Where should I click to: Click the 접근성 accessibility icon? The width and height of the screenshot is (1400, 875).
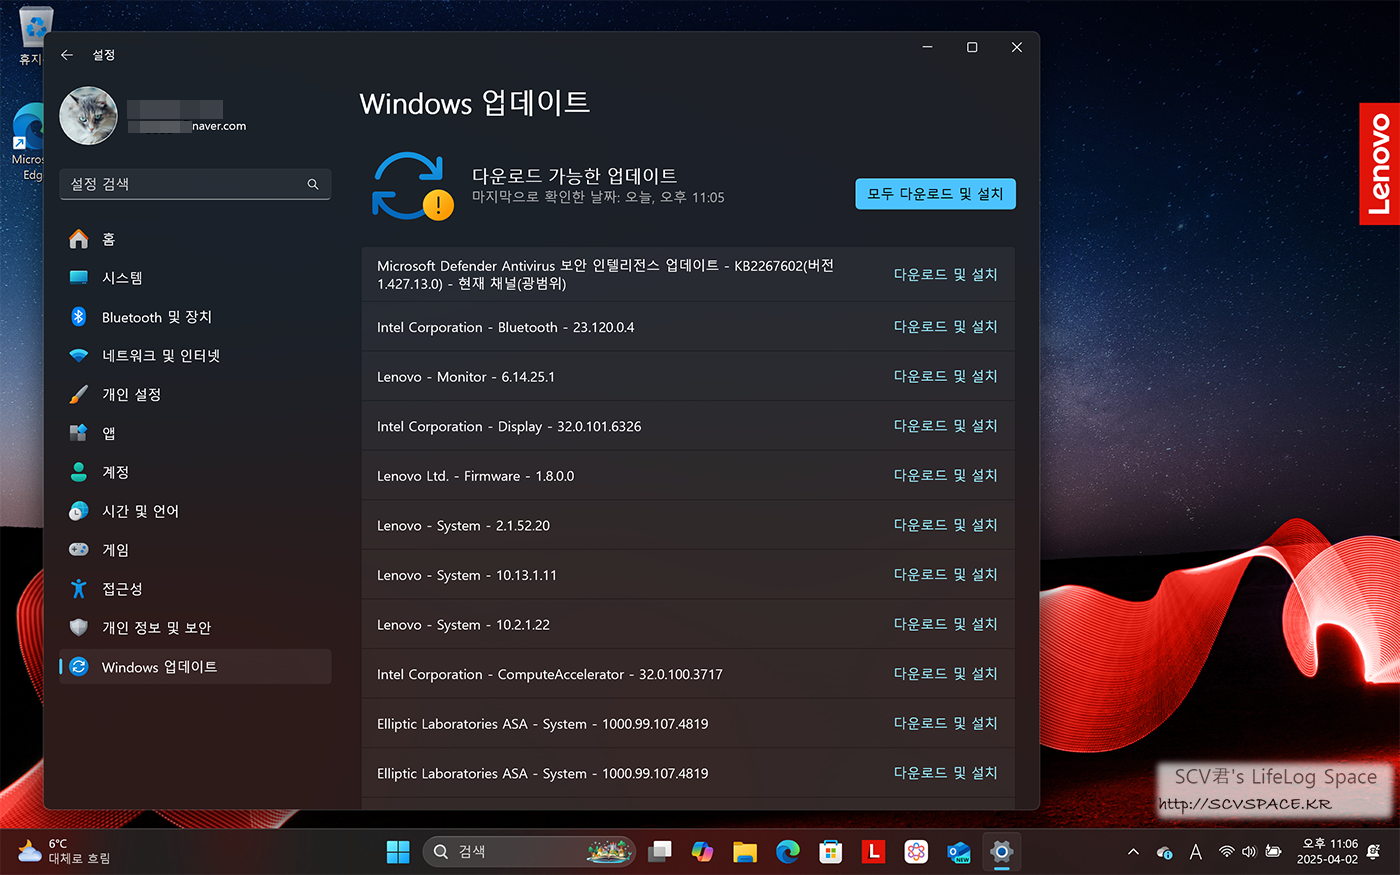tap(79, 589)
